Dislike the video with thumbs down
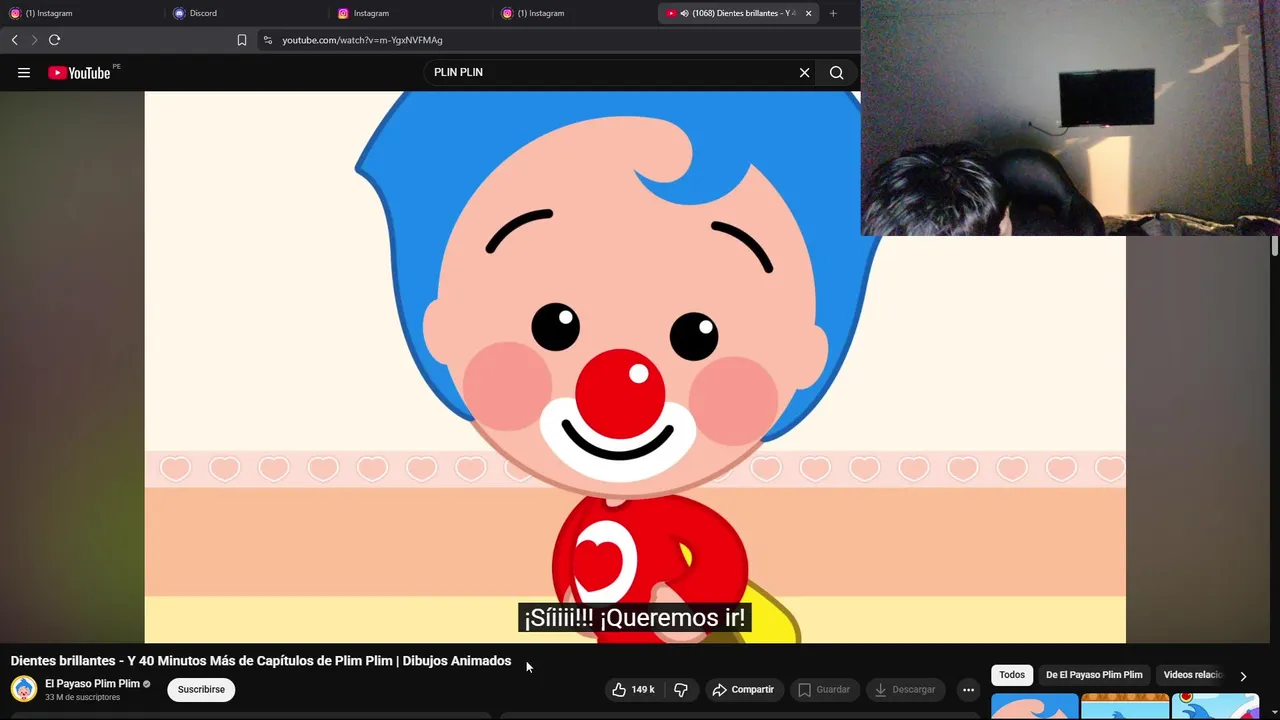 680,690
